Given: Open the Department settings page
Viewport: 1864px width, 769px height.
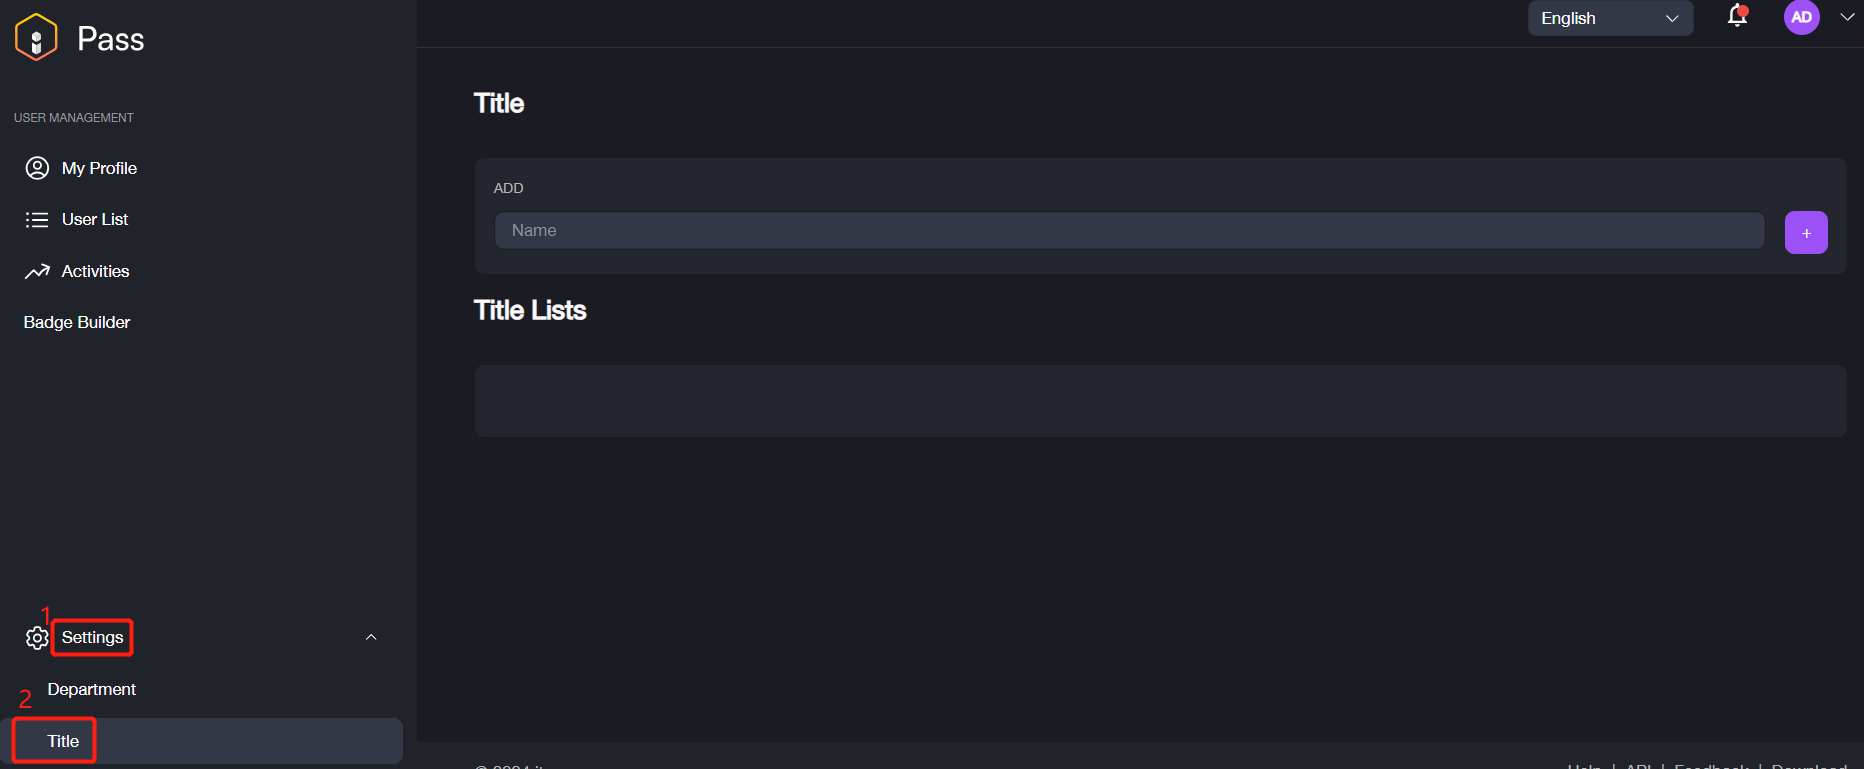Looking at the screenshot, I should tap(92, 689).
